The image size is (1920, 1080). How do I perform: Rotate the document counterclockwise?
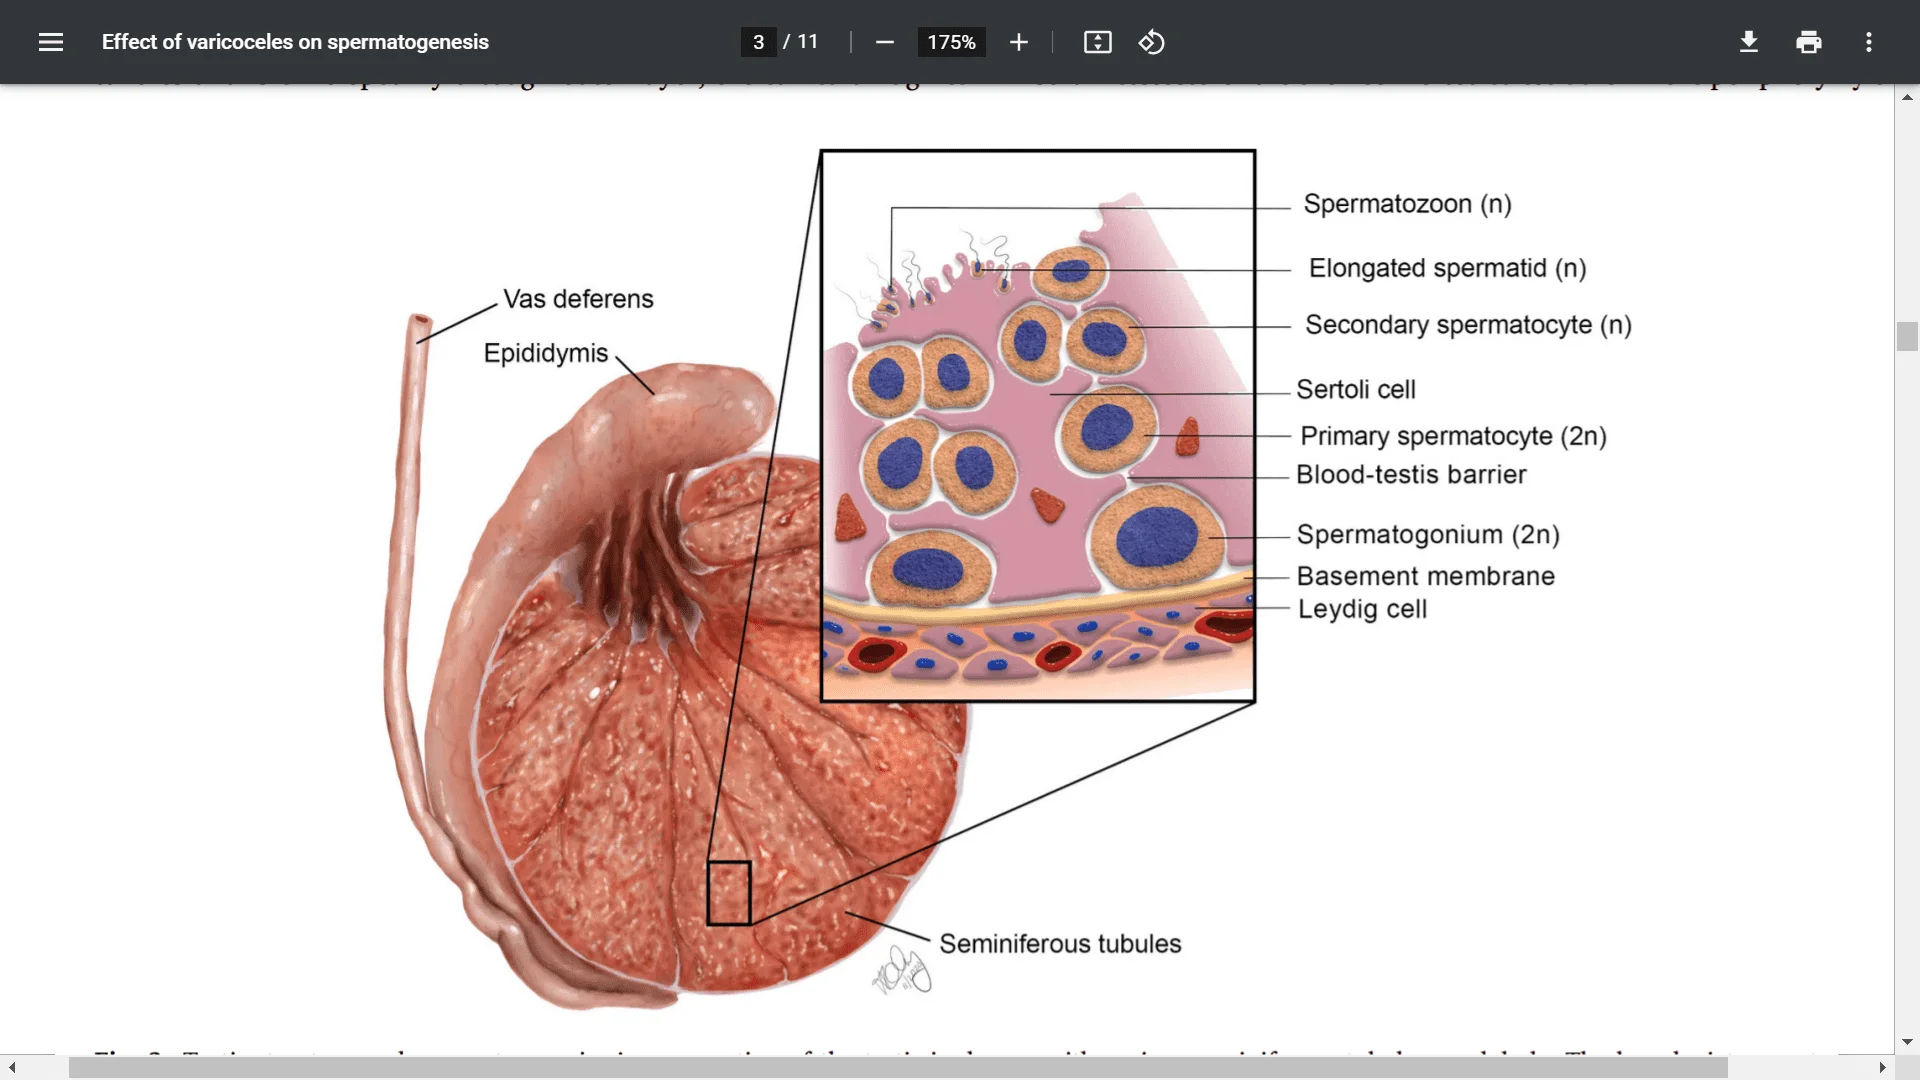click(x=1151, y=42)
